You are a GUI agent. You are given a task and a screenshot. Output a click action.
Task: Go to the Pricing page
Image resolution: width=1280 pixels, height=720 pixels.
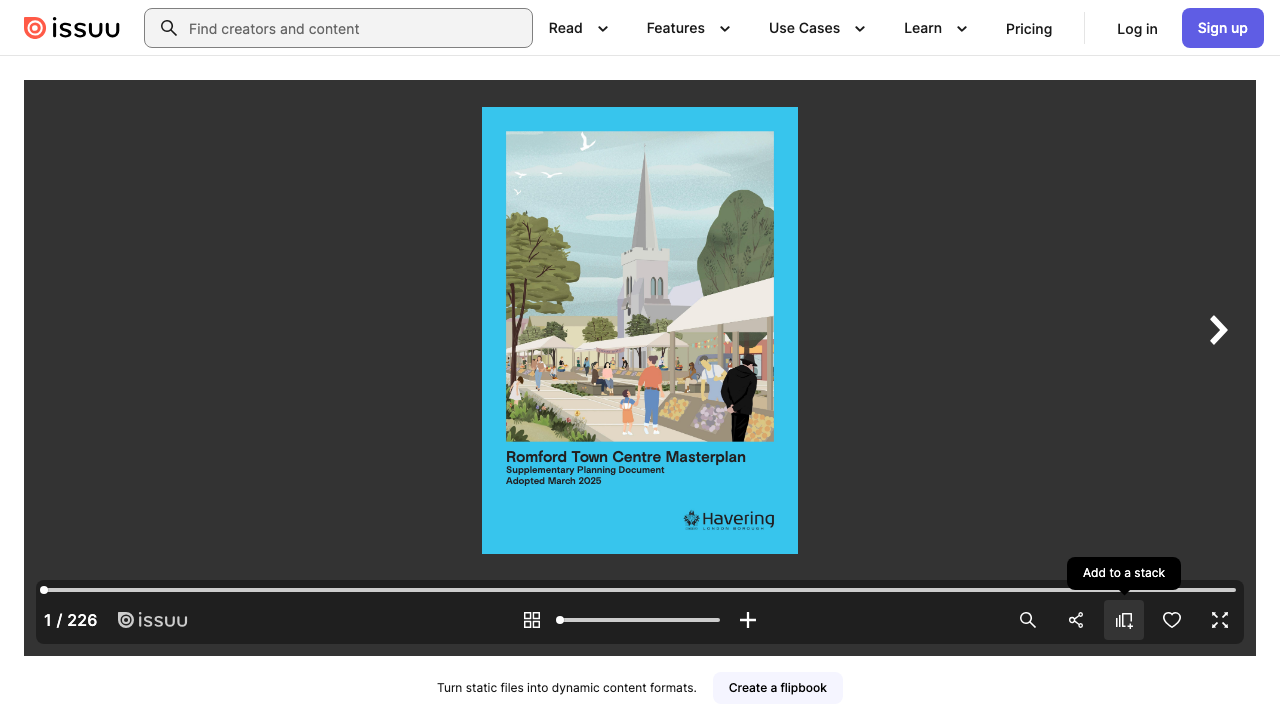point(1029,29)
